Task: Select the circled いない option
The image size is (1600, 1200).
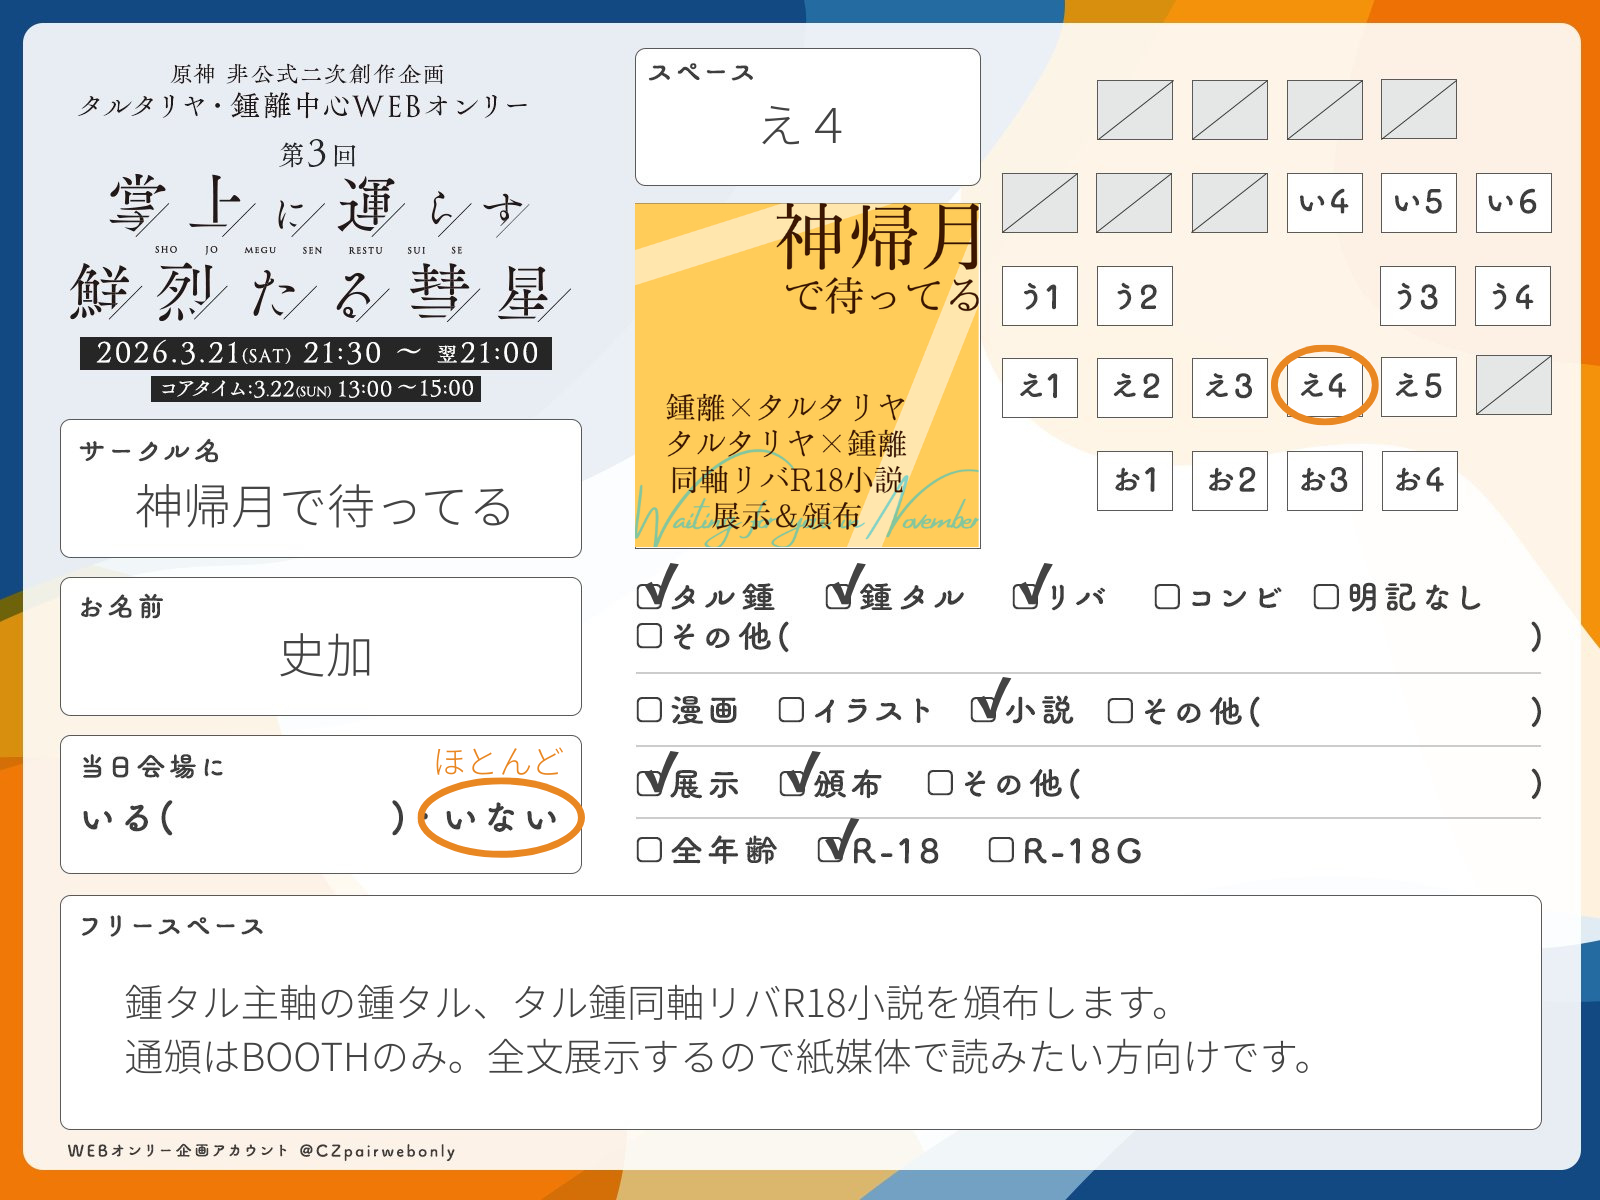Action: (500, 819)
